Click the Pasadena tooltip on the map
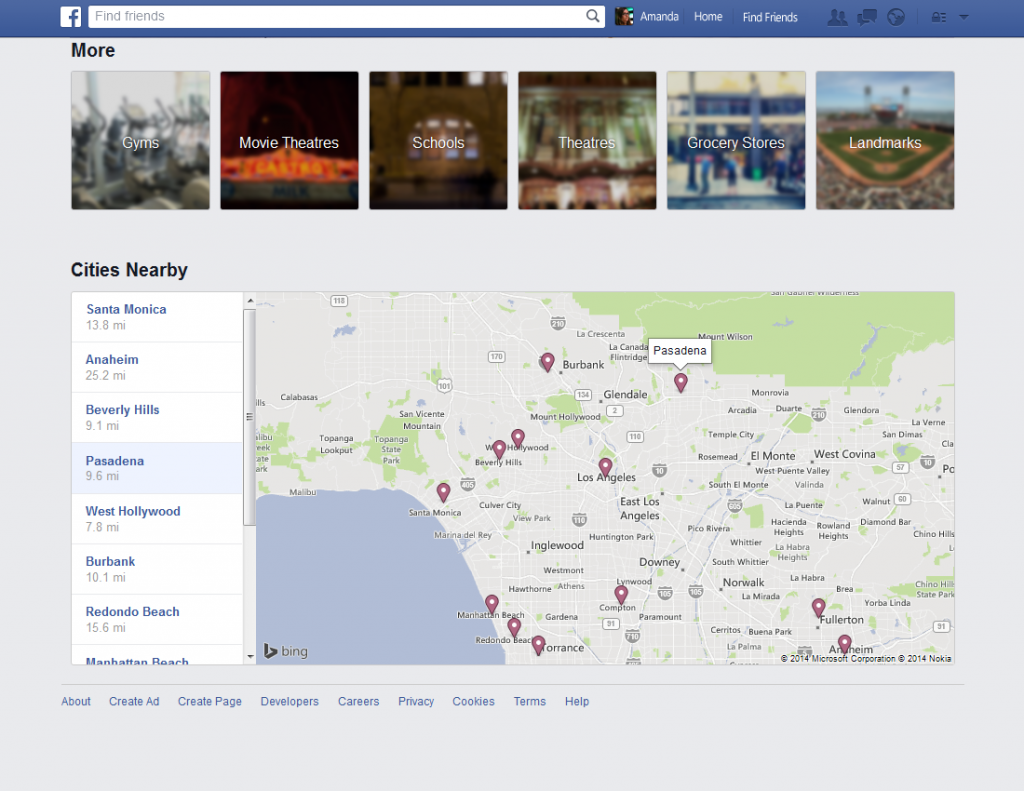Viewport: 1024px width, 791px height. 680,351
